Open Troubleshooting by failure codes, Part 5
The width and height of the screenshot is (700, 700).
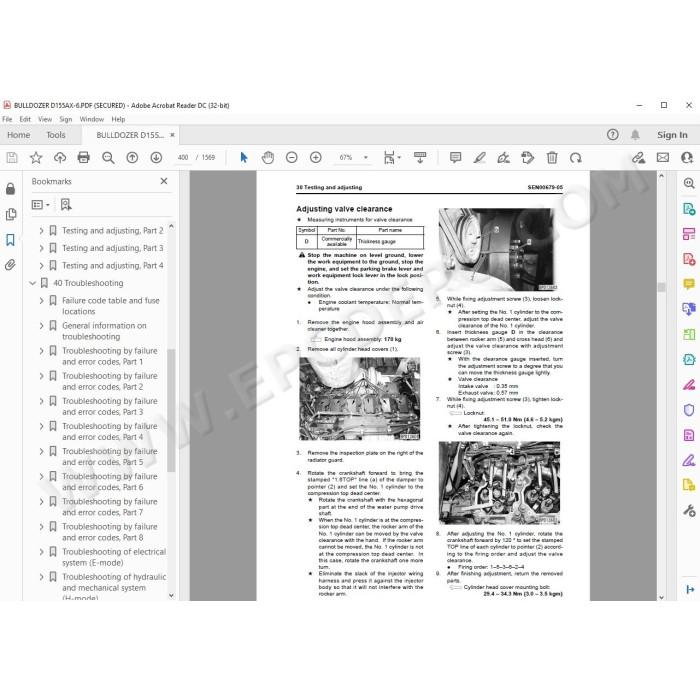(x=109, y=457)
